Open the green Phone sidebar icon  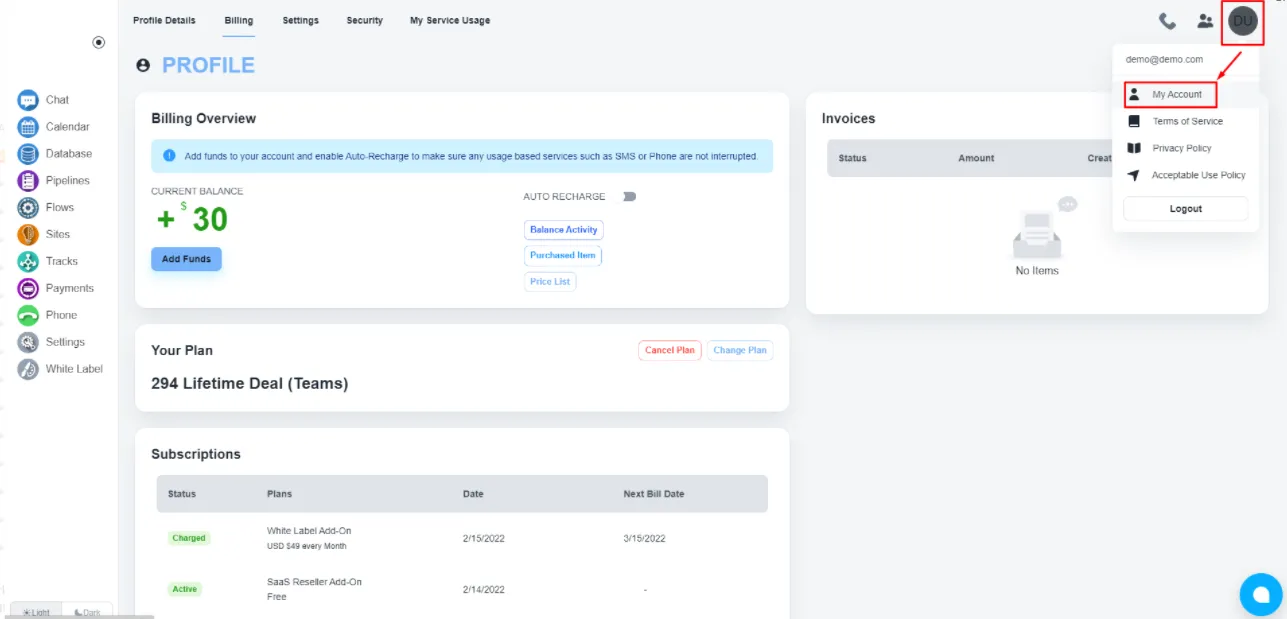point(28,315)
